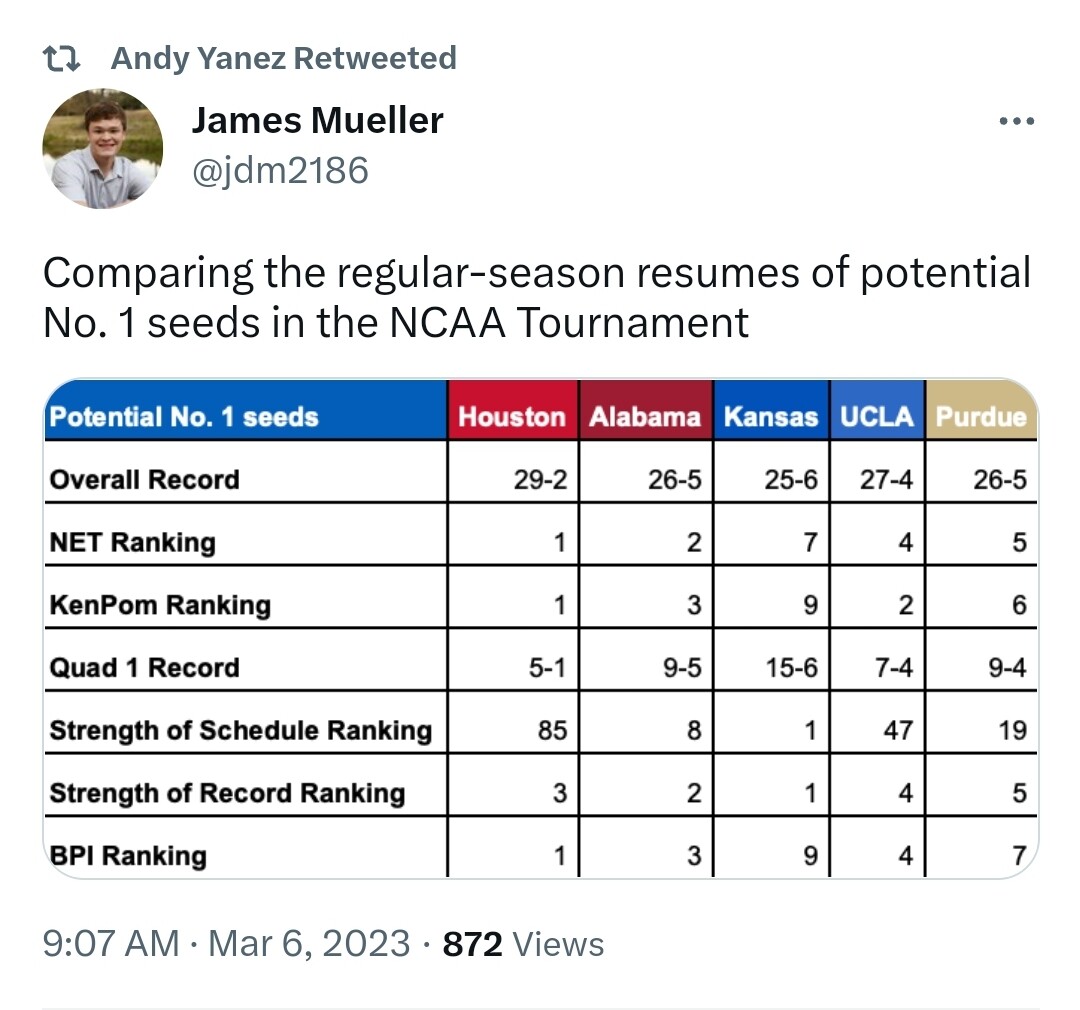Open James Mueller's profile picture
This screenshot has width=1080, height=1010.
[x=102, y=149]
